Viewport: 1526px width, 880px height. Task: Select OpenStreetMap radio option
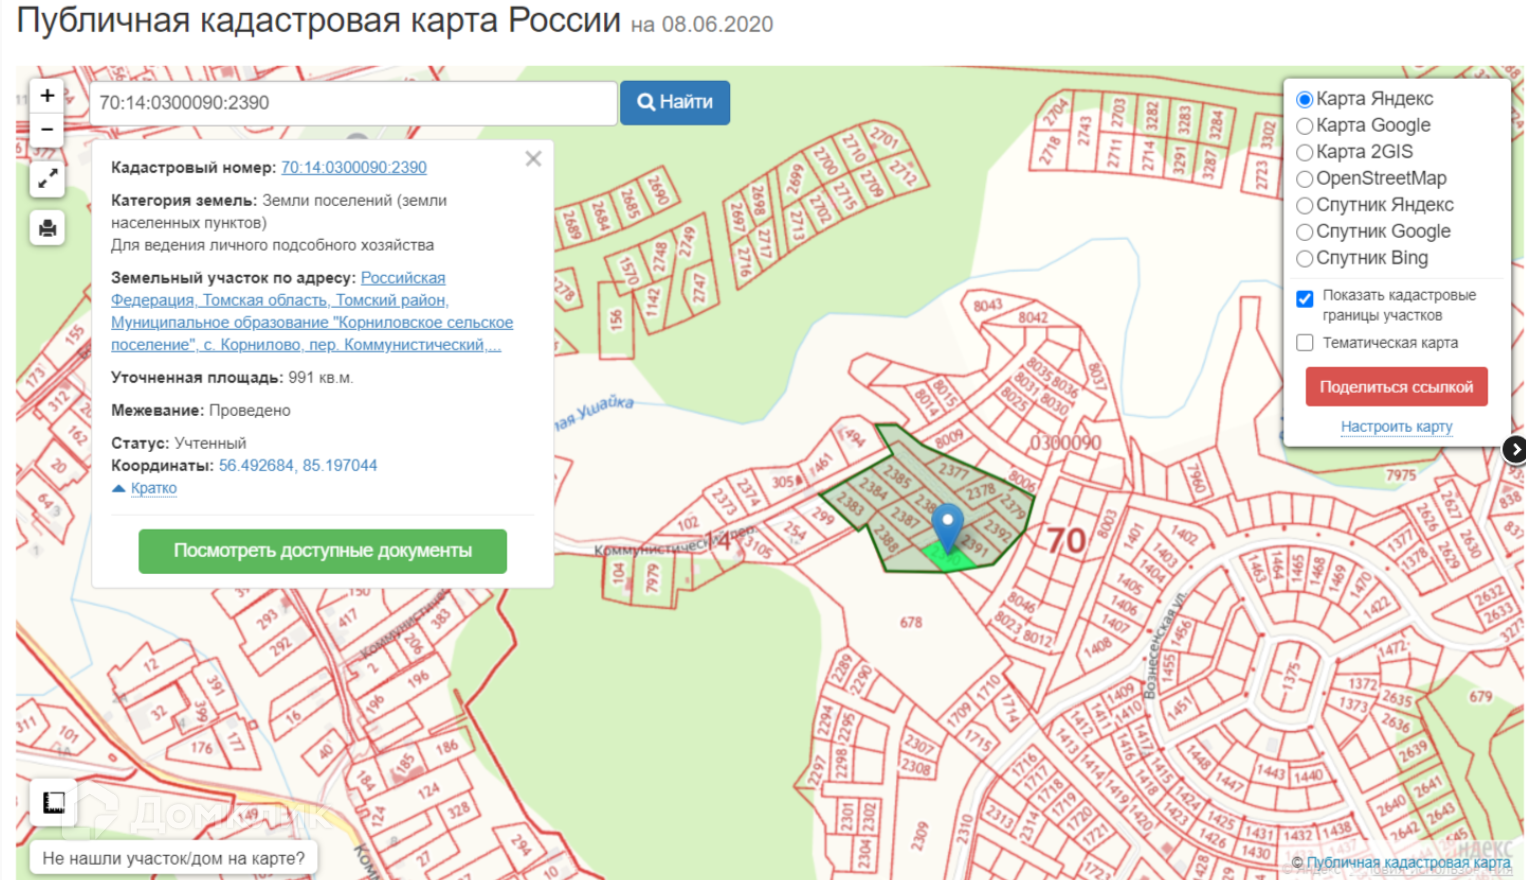click(x=1305, y=179)
